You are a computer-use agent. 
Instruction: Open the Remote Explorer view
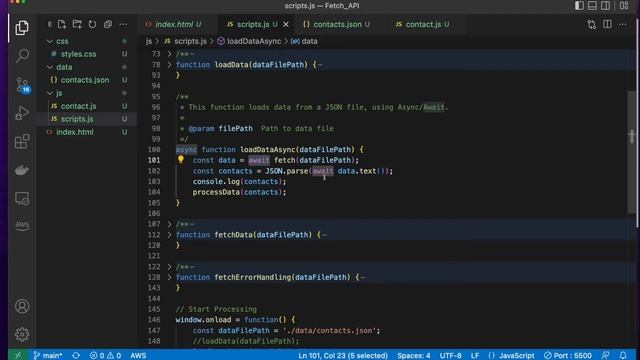pos(22,199)
